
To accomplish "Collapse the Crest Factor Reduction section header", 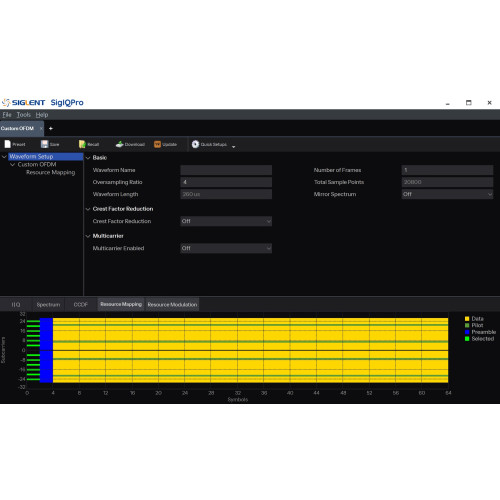I will coord(88,209).
